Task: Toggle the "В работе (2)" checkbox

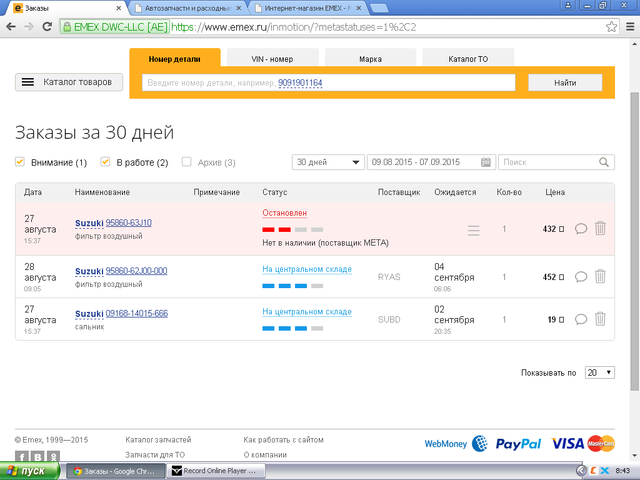Action: point(105,162)
